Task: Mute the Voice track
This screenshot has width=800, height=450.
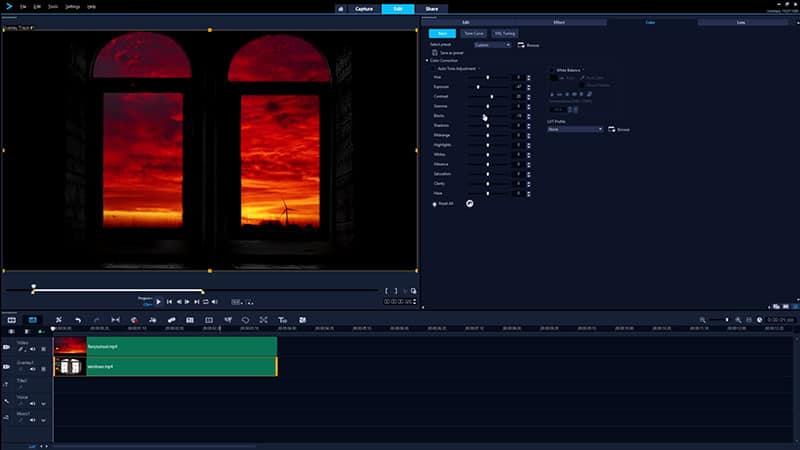Action: point(33,404)
